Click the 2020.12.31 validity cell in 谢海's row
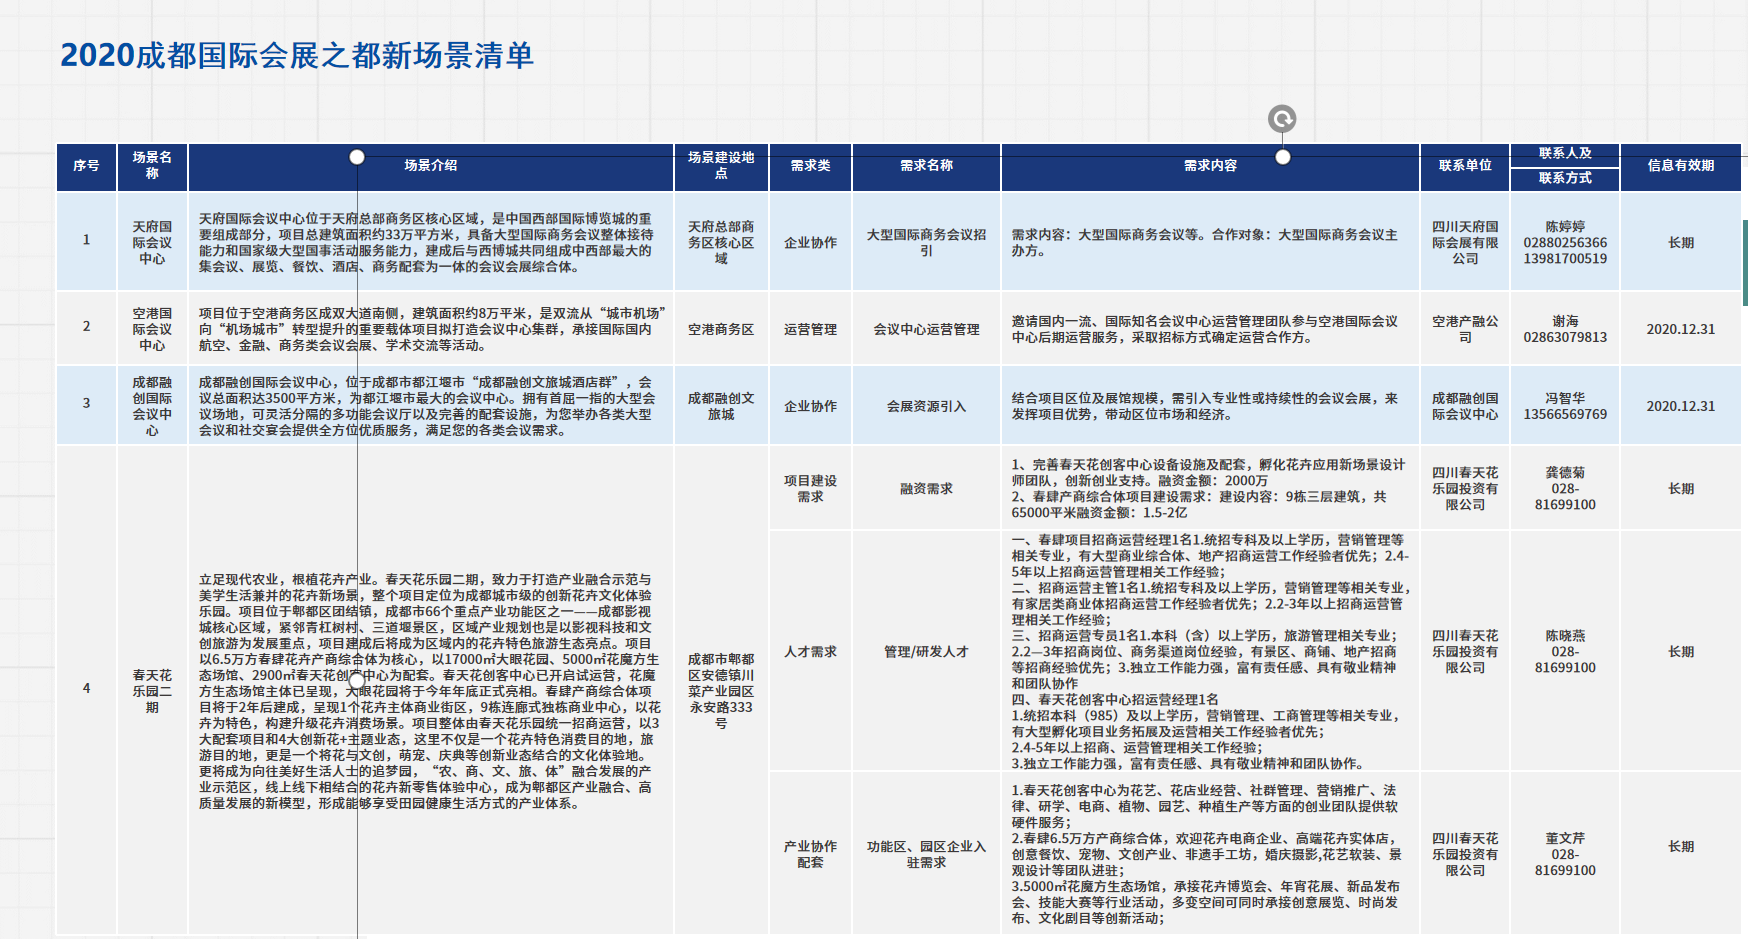 [1681, 329]
